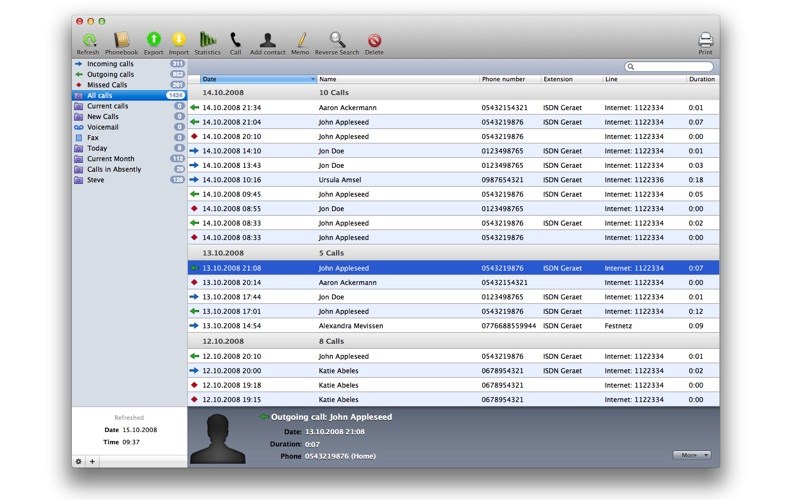This screenshot has height=500, width=800.
Task: Print the call list
Action: (x=705, y=40)
